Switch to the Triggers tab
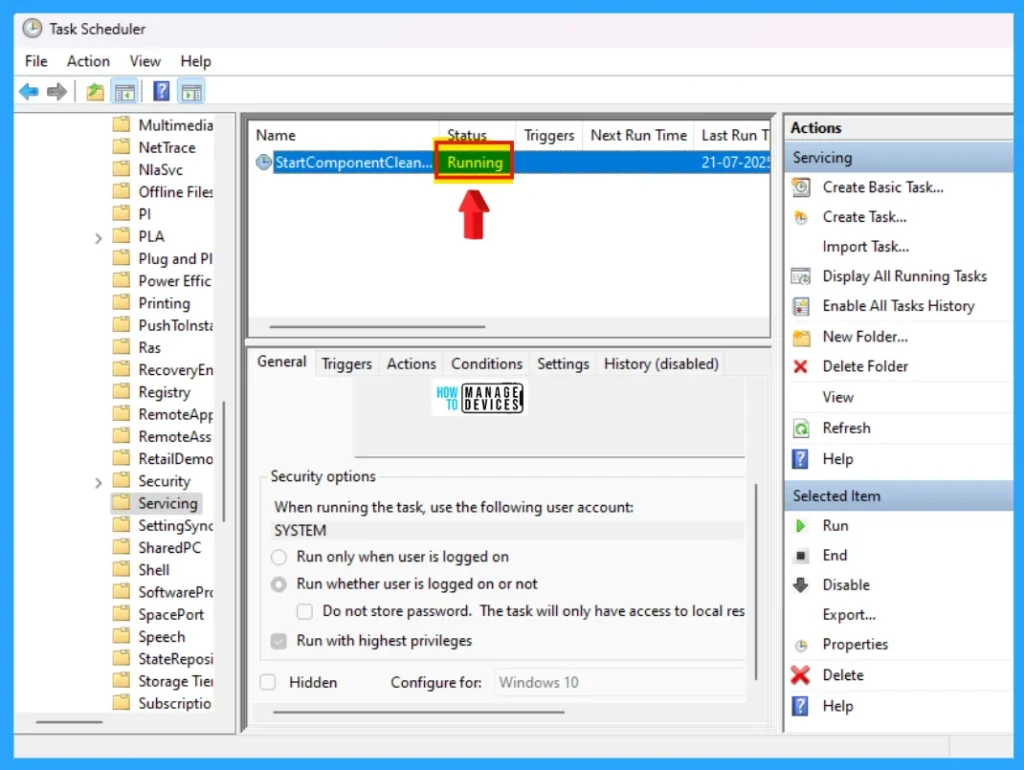 tap(346, 364)
